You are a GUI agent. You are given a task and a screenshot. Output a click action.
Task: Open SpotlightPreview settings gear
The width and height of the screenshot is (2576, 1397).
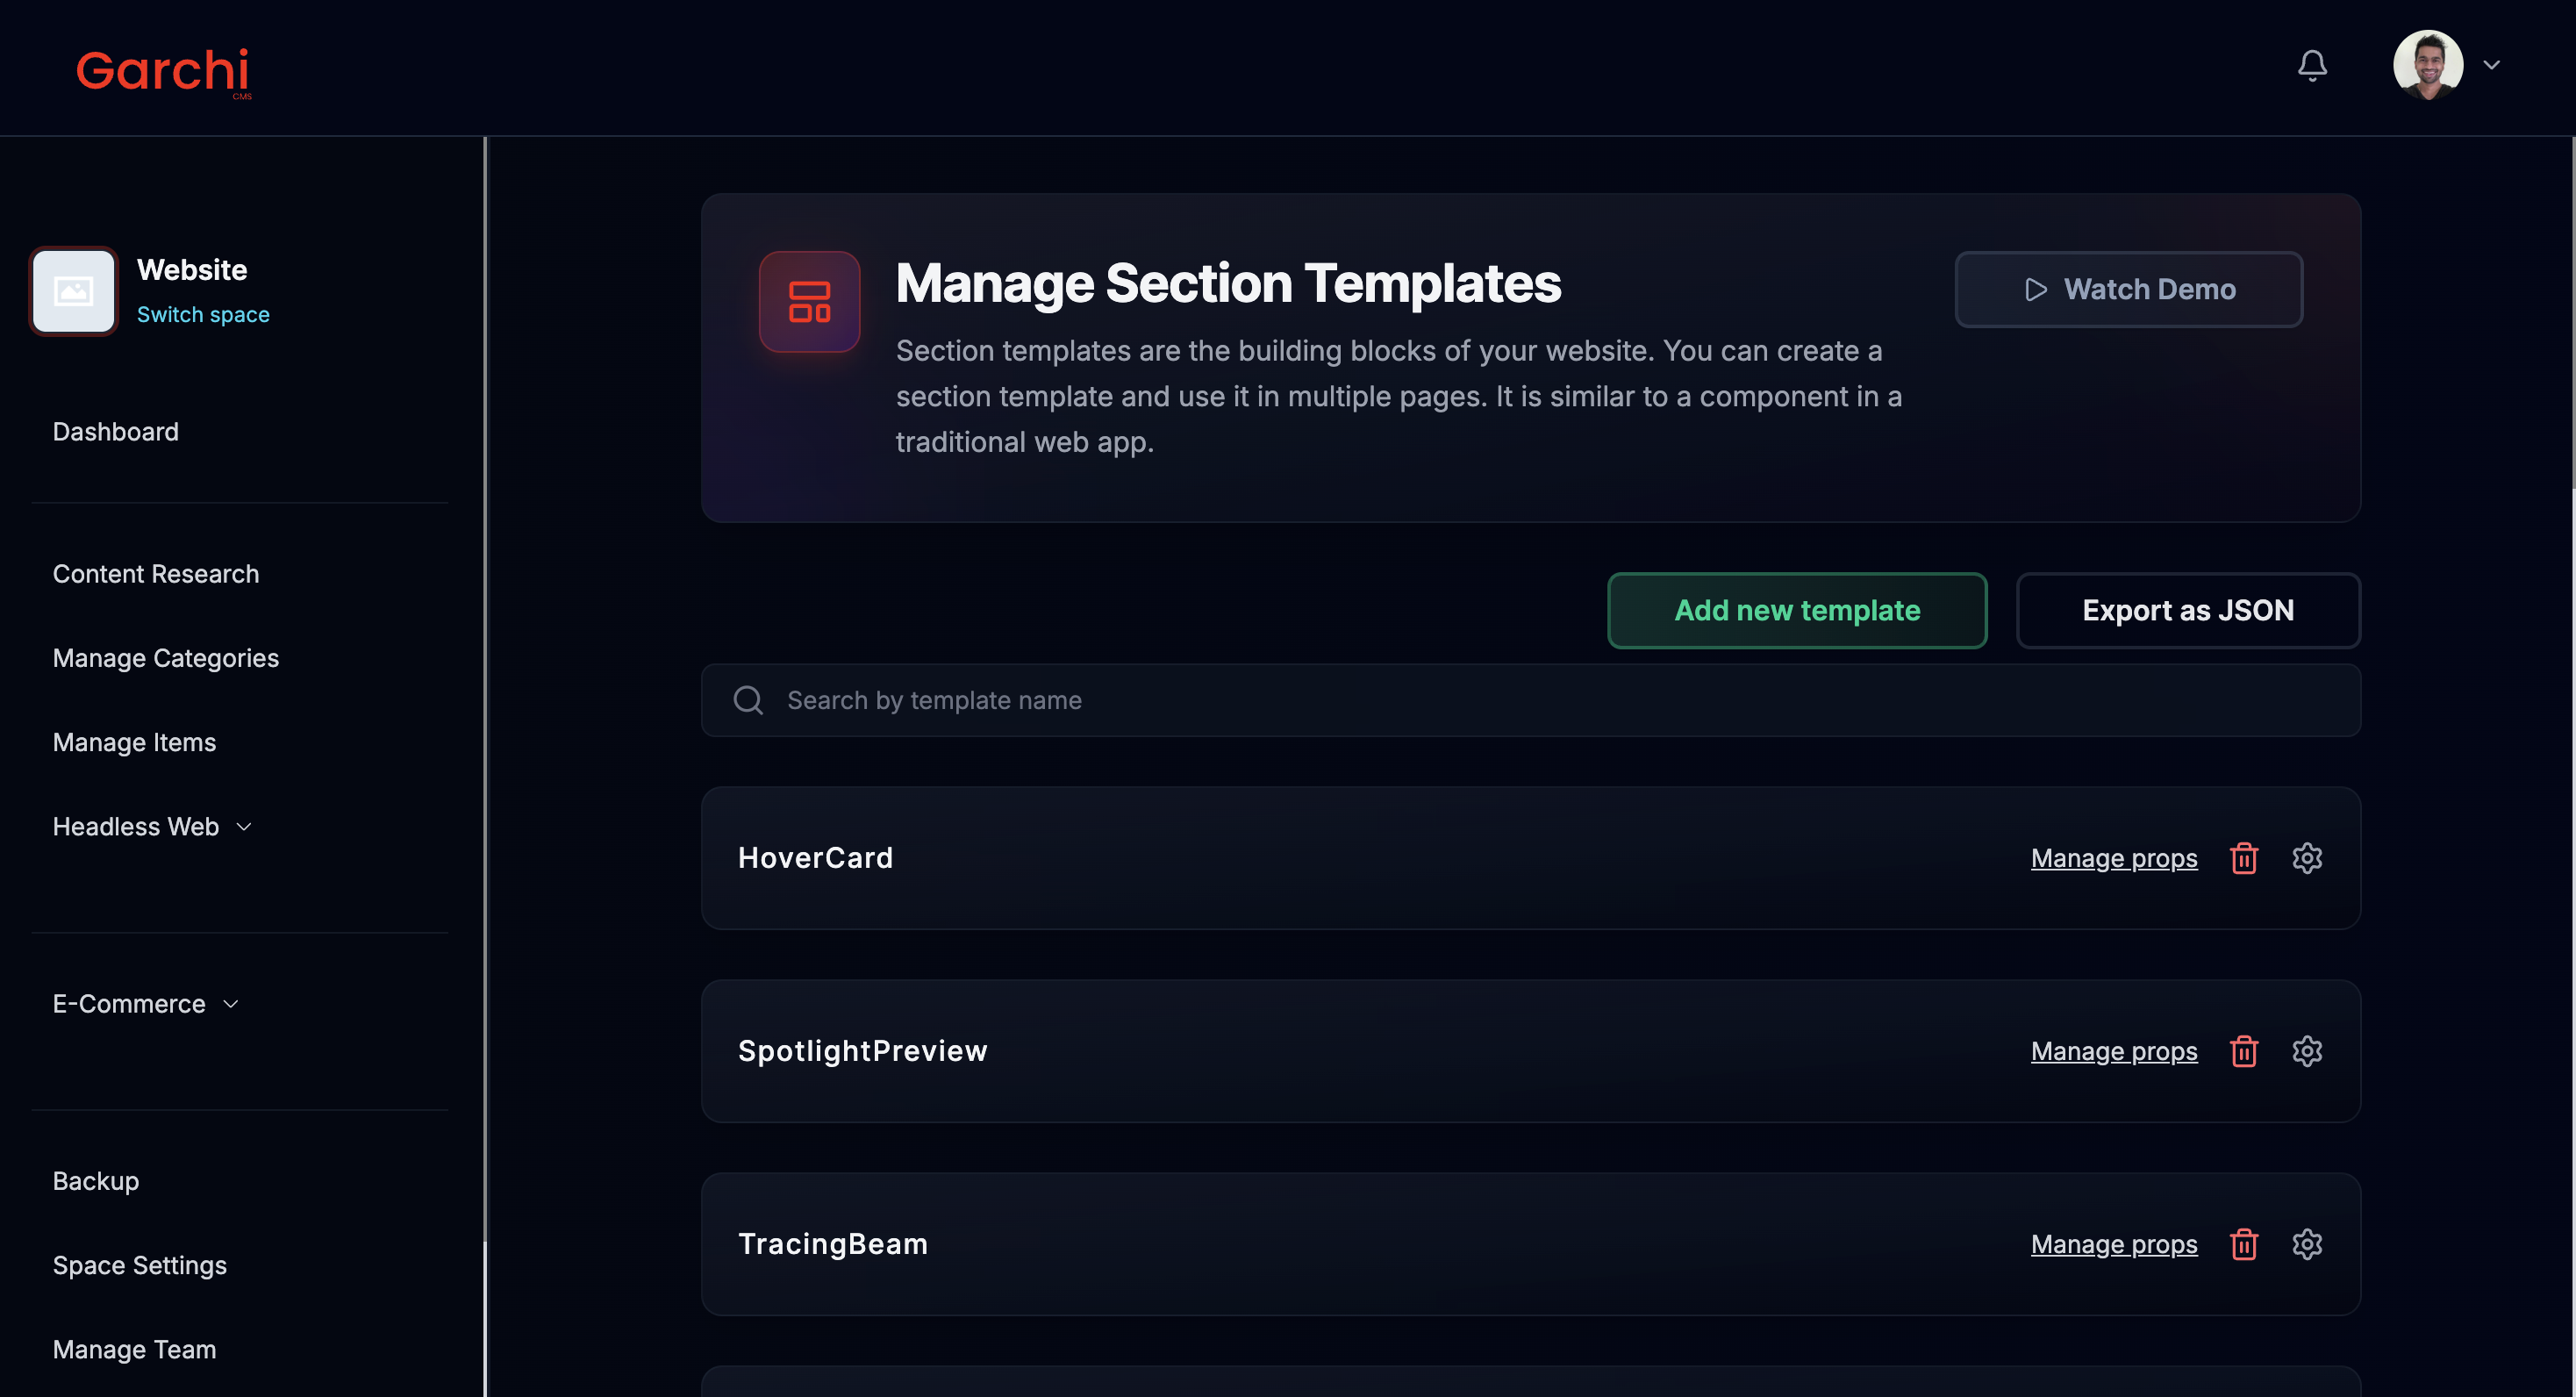(x=2306, y=1051)
